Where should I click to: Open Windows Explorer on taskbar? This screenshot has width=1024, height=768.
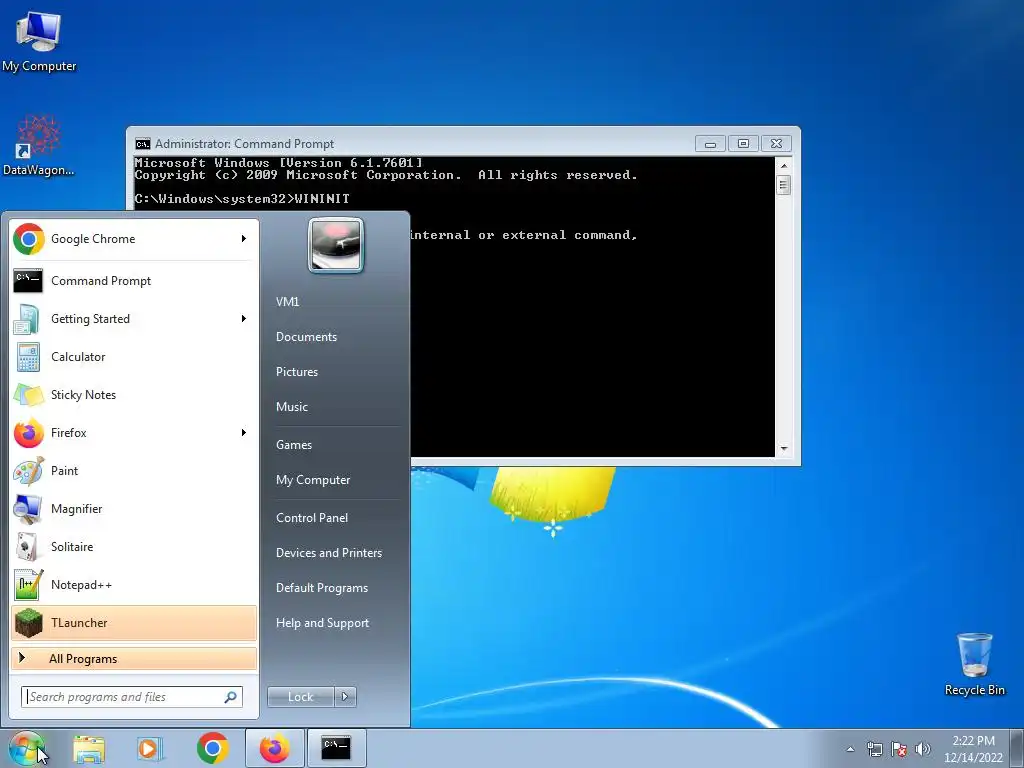click(89, 748)
